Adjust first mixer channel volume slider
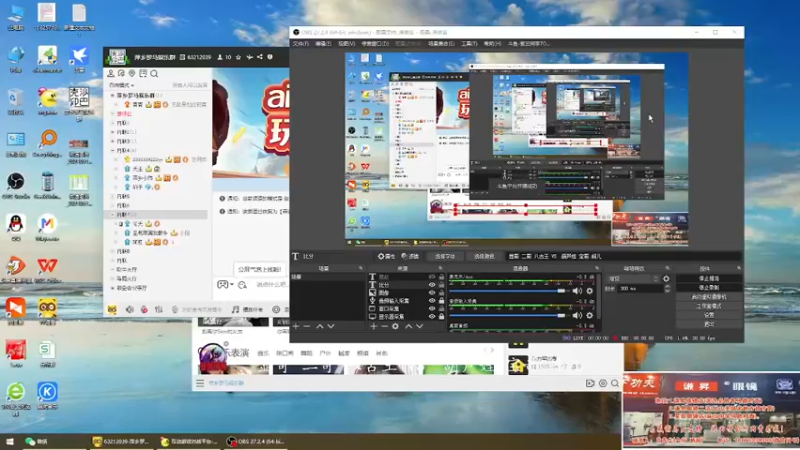Image resolution: width=800 pixels, height=450 pixels. [x=508, y=291]
